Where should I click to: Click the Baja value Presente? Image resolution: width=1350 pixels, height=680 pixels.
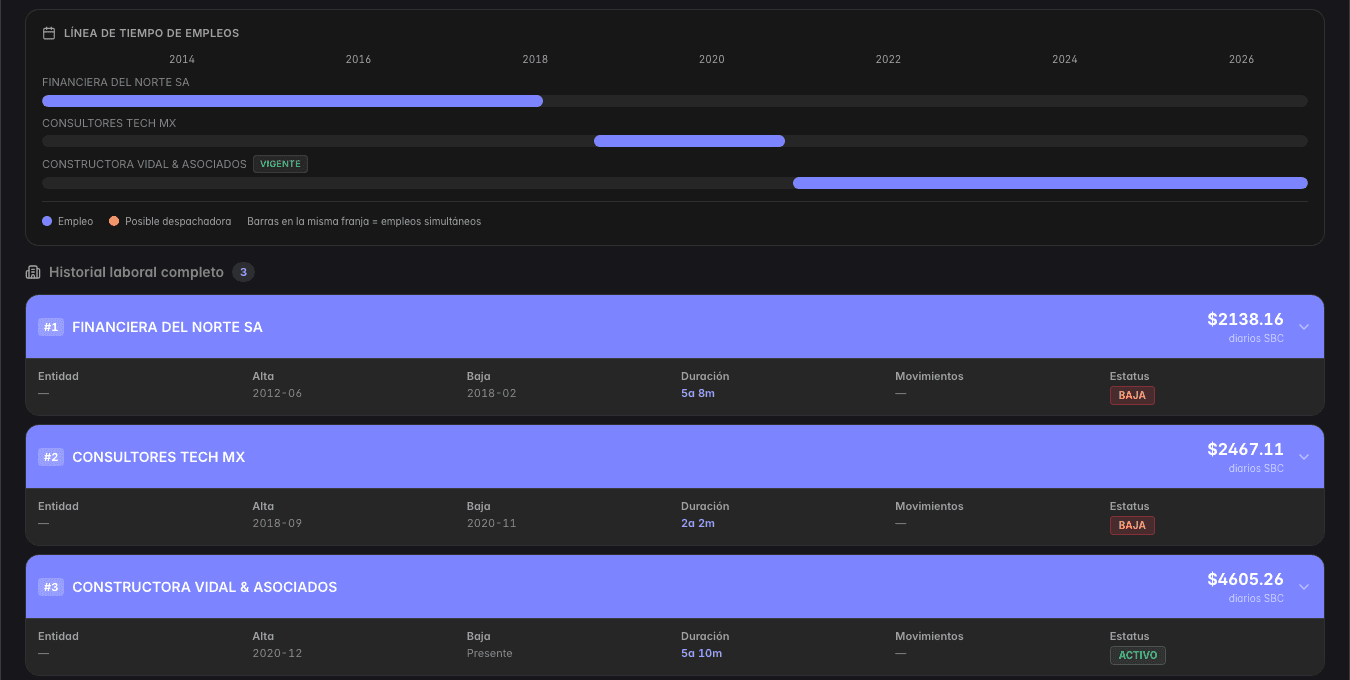(x=490, y=654)
